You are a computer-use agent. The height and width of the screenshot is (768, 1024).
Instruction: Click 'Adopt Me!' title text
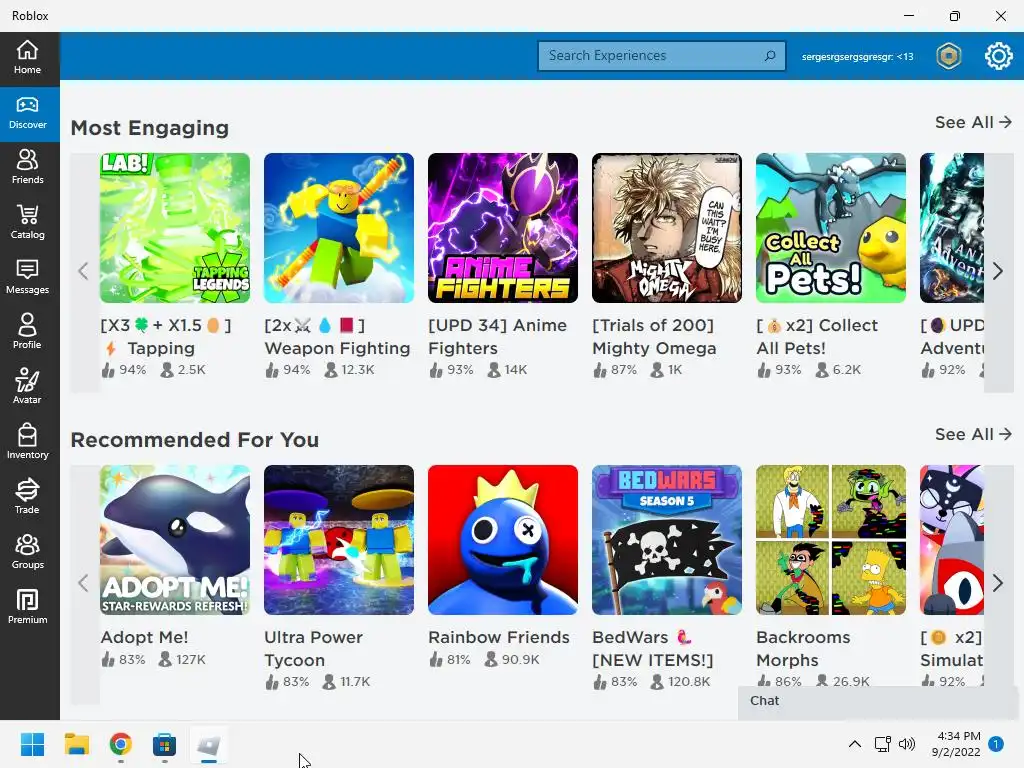pyautogui.click(x=144, y=637)
